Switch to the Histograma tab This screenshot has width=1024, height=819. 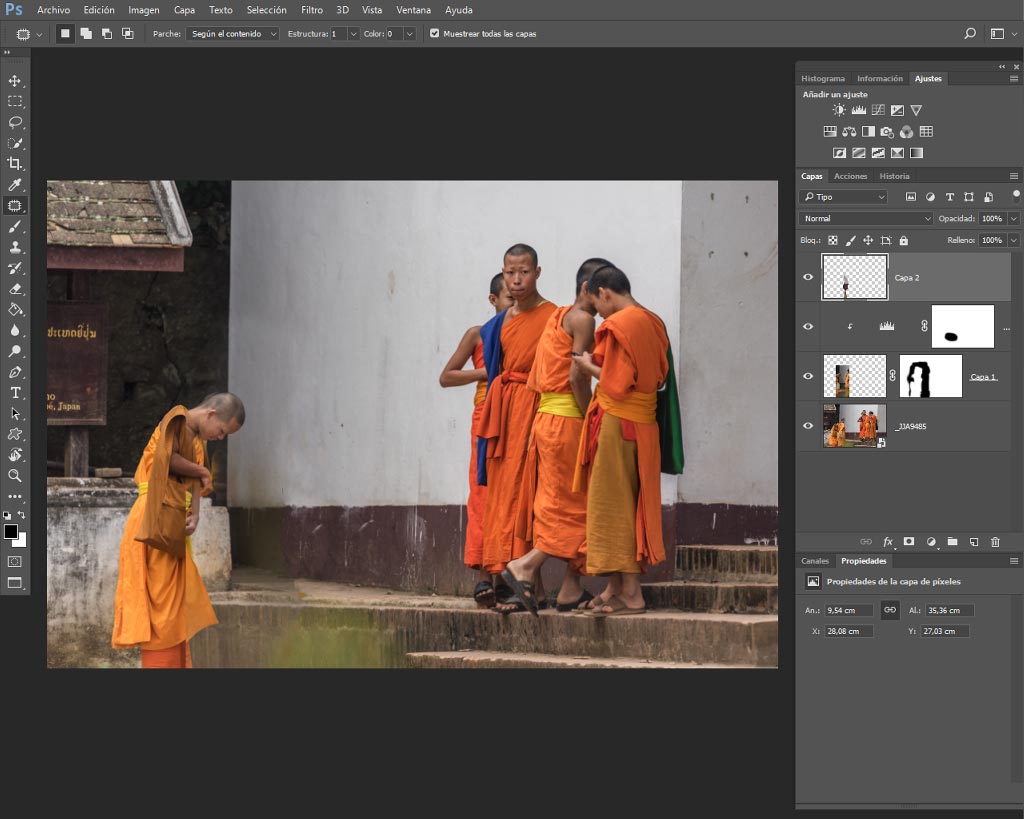tap(823, 78)
